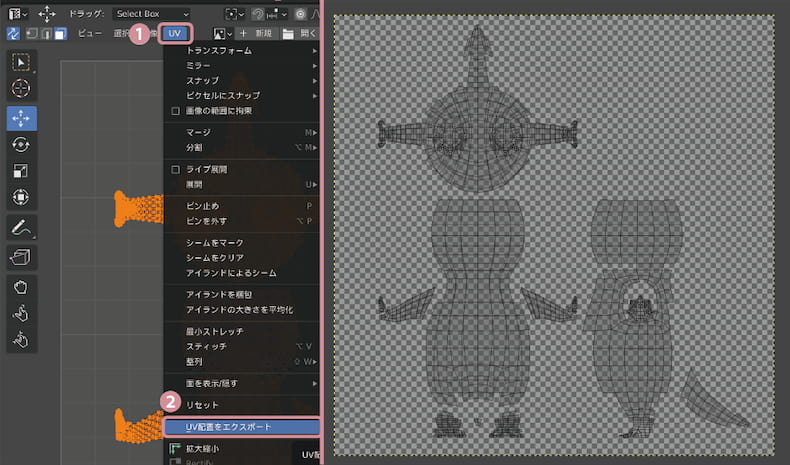790x465 pixels.
Task: Toggle UV sync selection button
Action: (x=13, y=34)
